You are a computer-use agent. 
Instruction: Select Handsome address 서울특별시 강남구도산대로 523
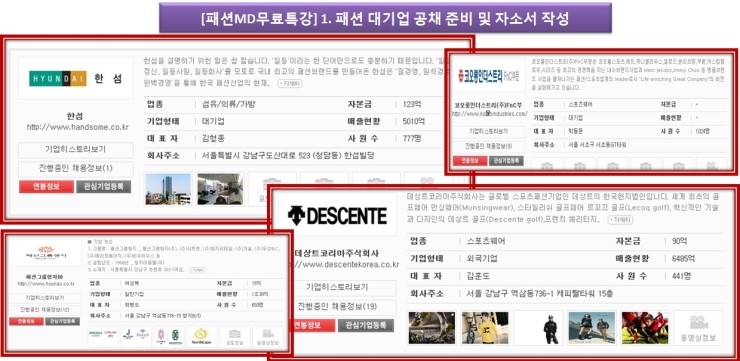pyautogui.click(x=287, y=156)
